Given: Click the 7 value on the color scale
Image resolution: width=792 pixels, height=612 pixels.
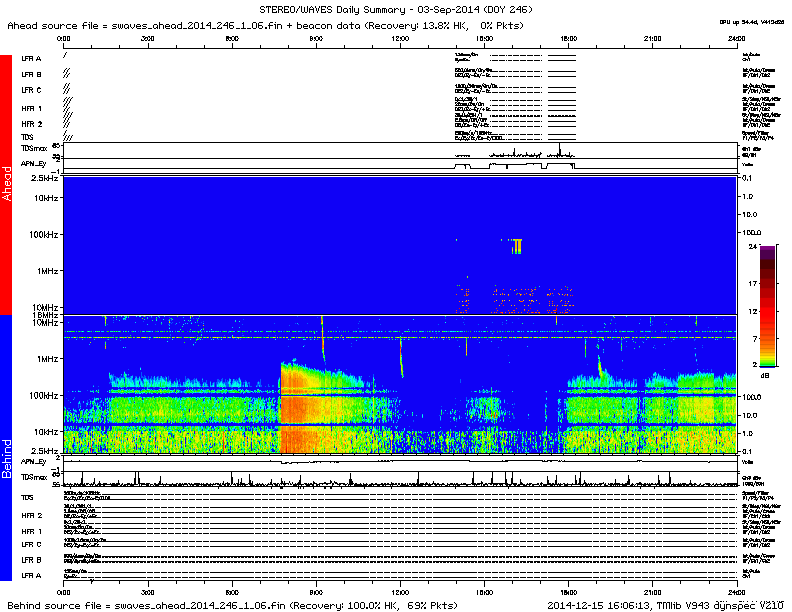Looking at the screenshot, I should (x=755, y=338).
